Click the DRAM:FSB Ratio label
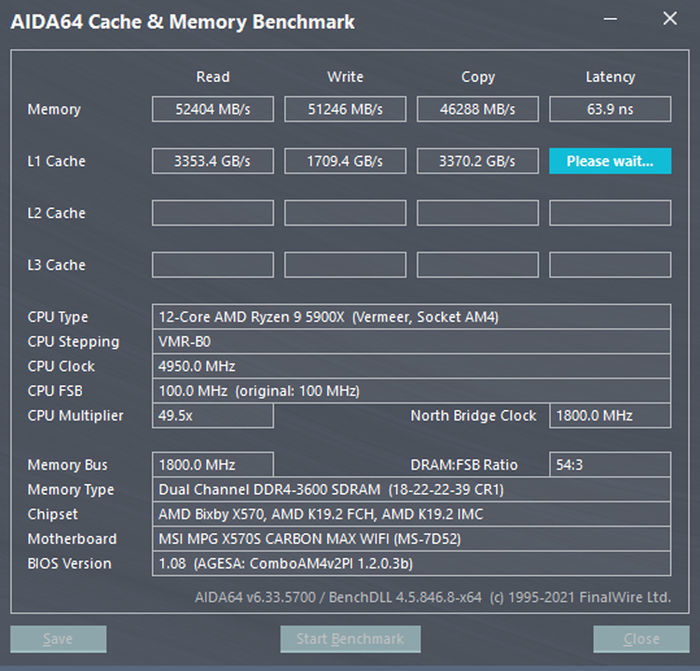 click(464, 465)
